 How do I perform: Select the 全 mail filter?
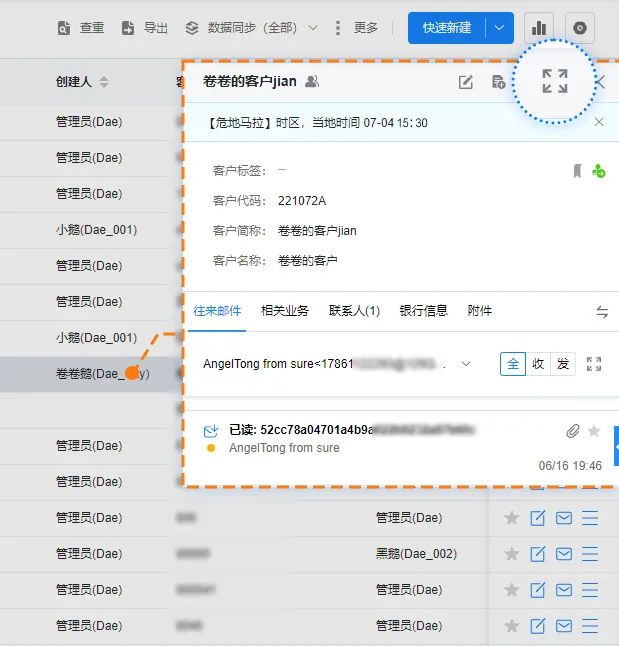(x=513, y=364)
